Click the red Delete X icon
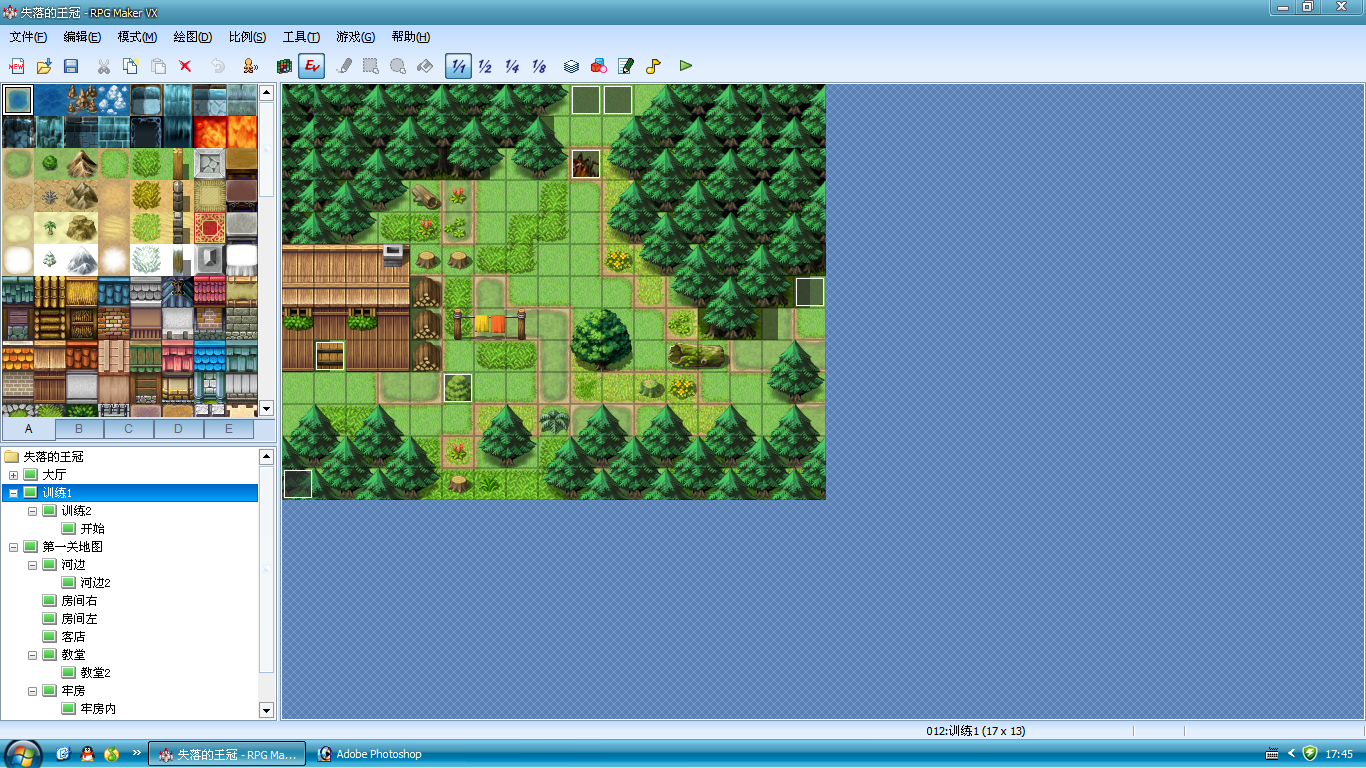 (x=185, y=66)
